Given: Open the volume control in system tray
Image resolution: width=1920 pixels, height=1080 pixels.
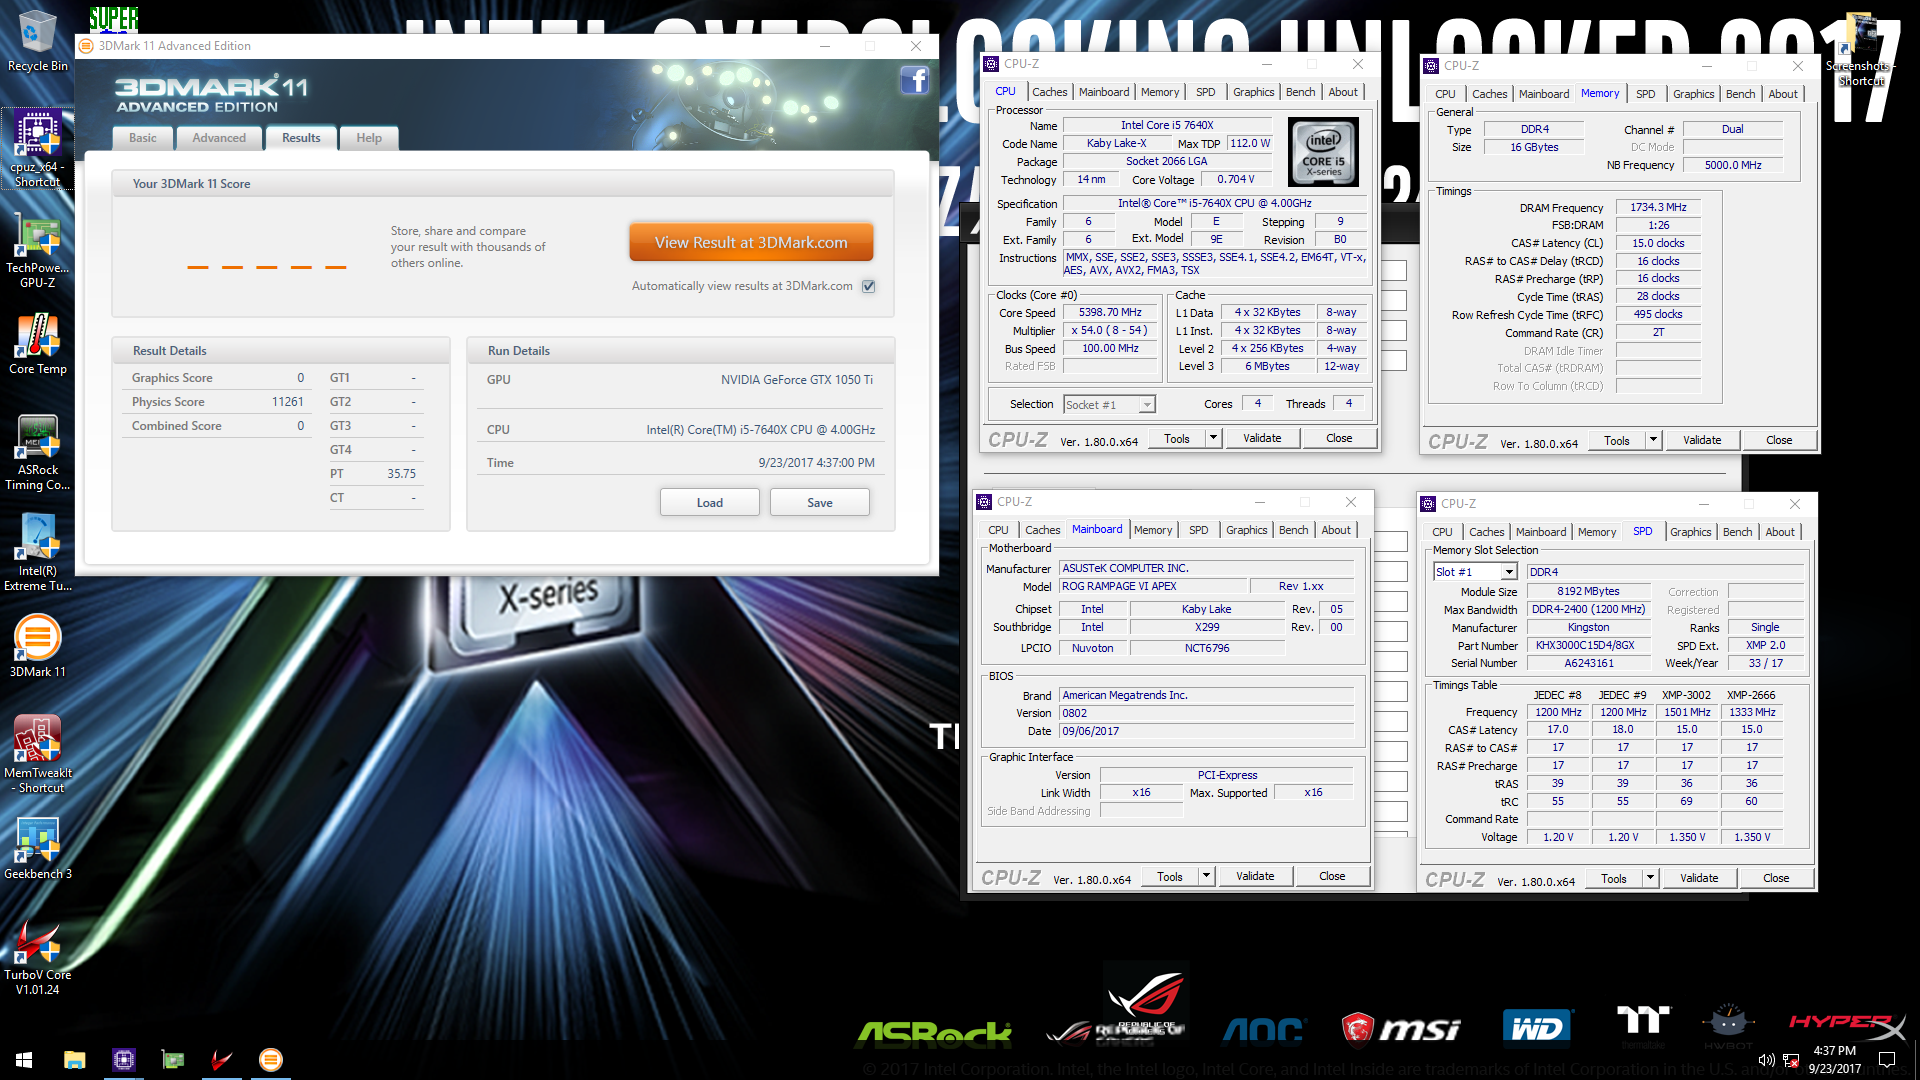Looking at the screenshot, I should [x=1766, y=1060].
